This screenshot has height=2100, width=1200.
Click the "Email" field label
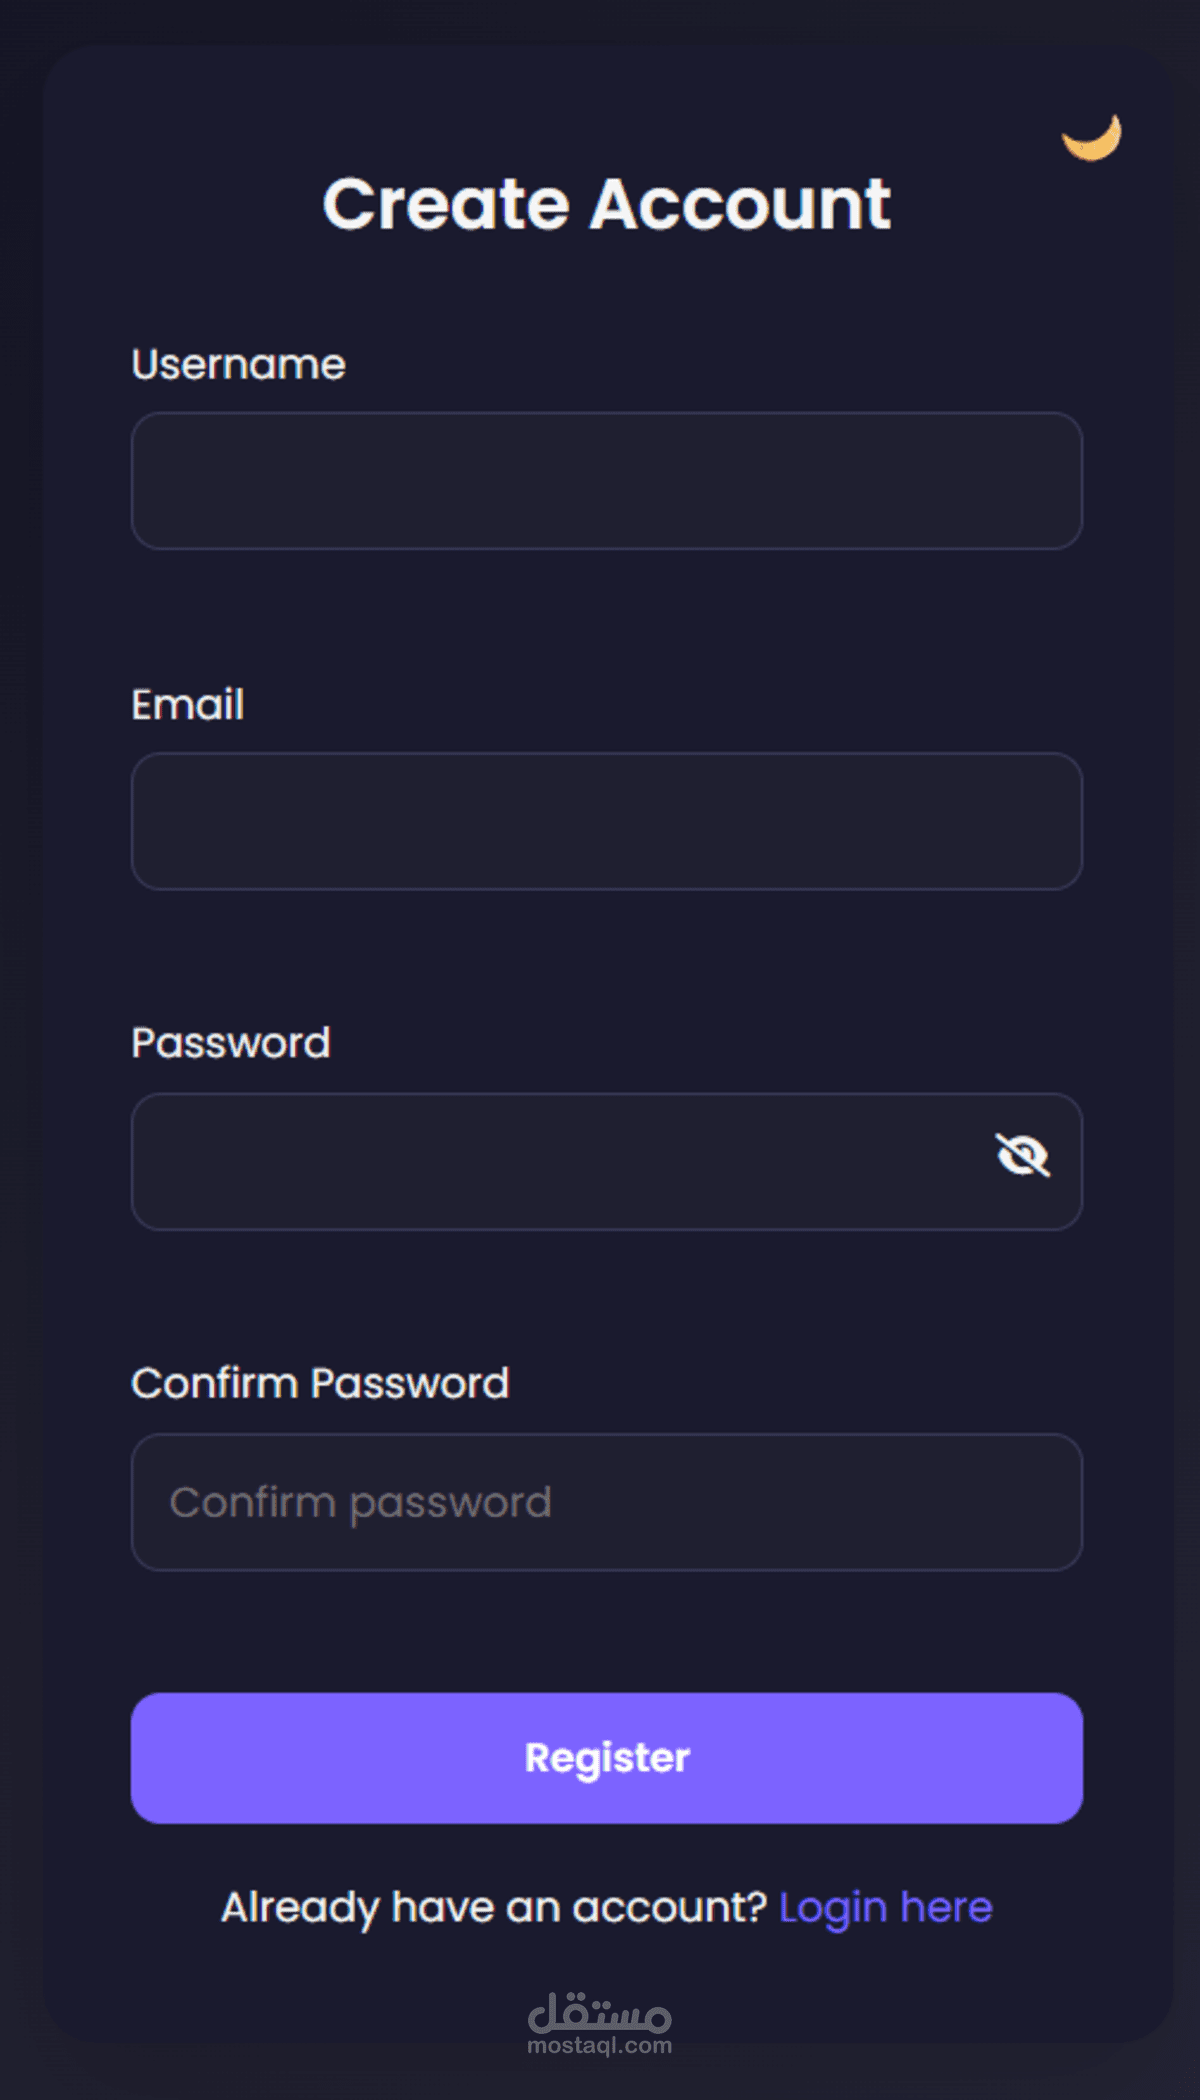[x=188, y=705]
